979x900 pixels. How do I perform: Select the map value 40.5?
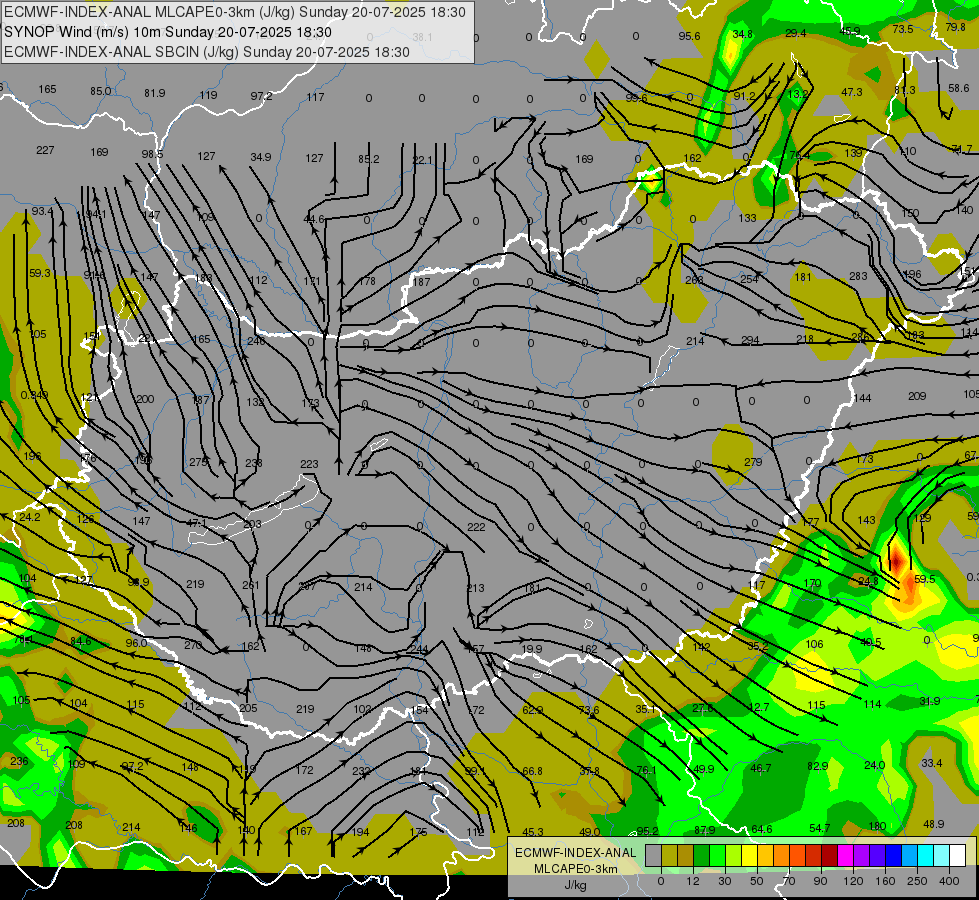click(870, 642)
